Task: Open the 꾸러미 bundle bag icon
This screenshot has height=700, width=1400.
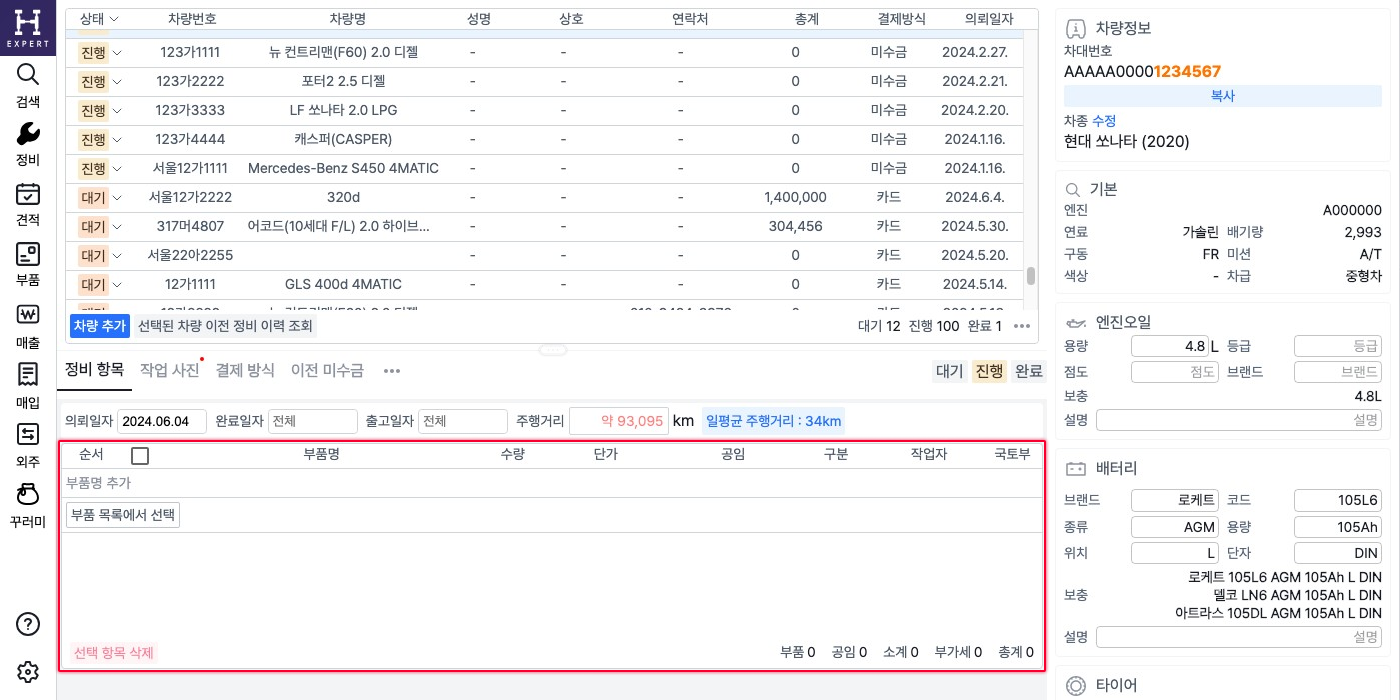Action: point(28,495)
